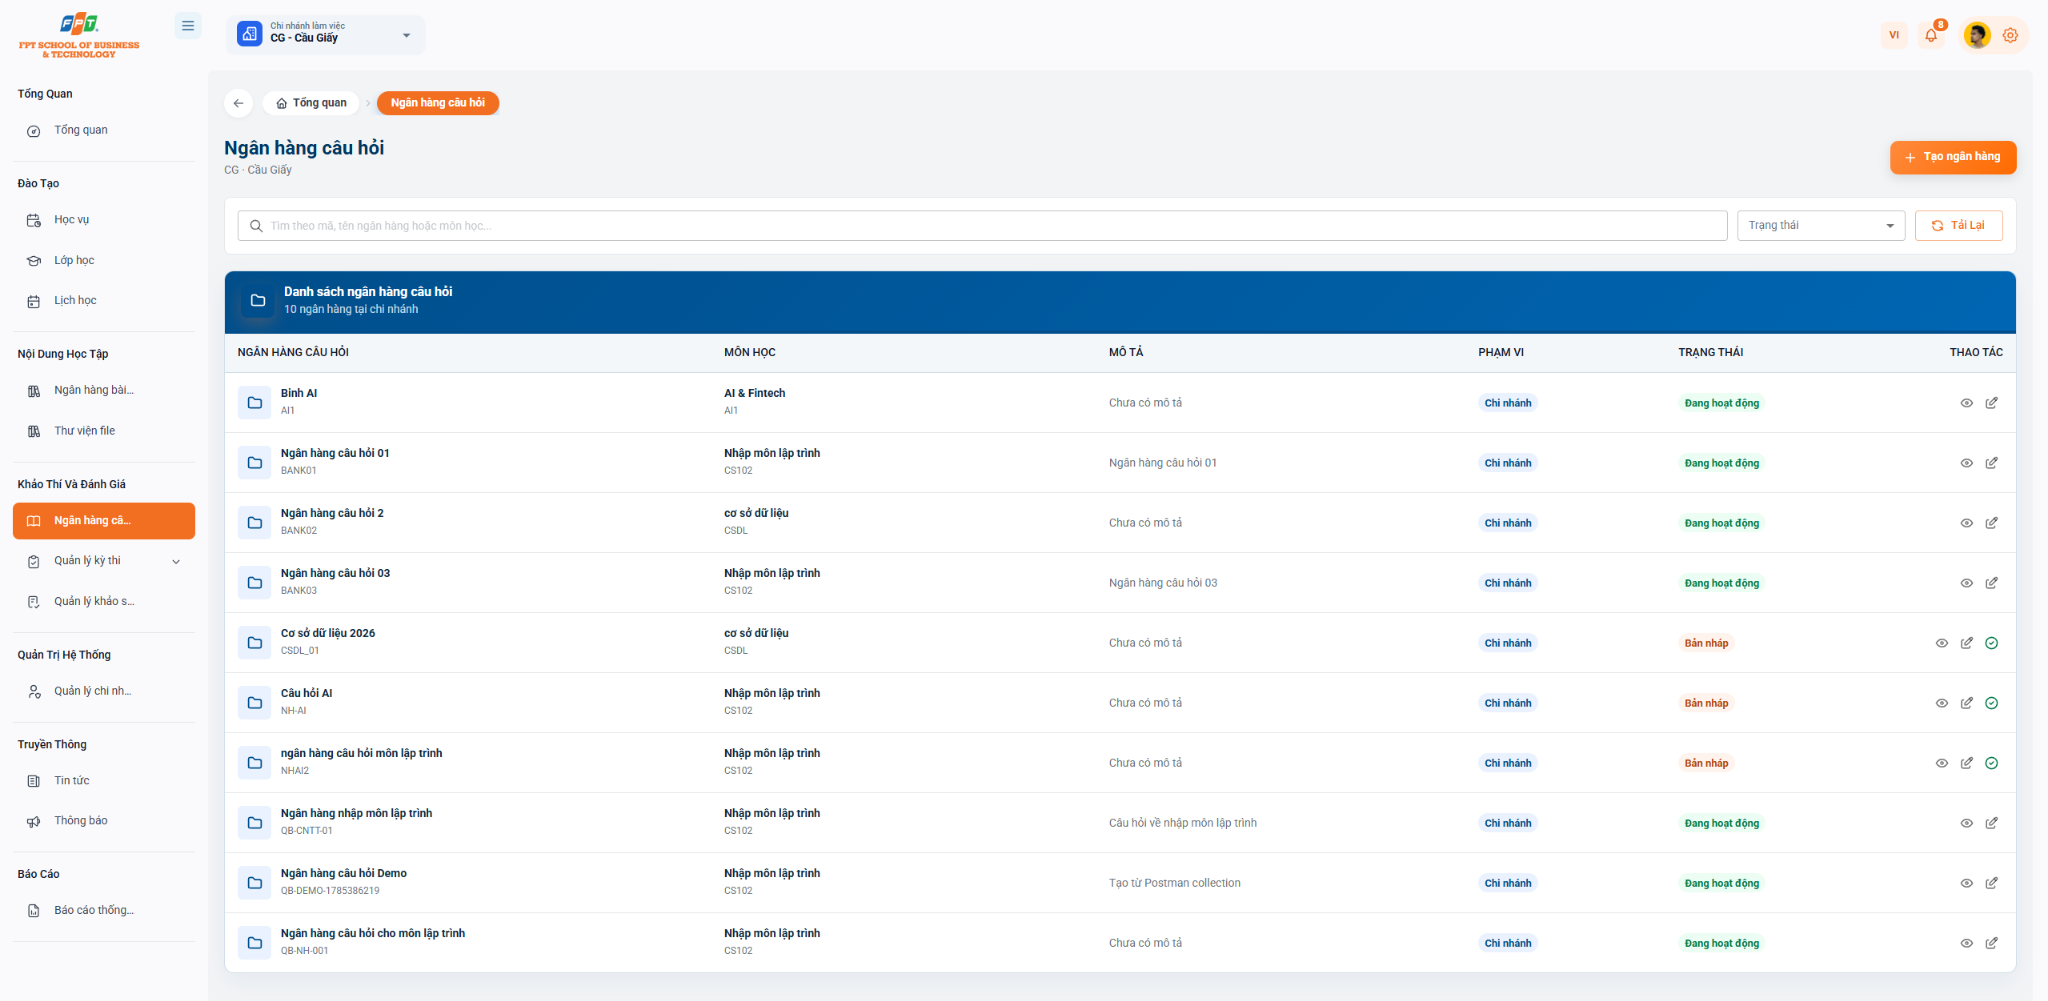View Ngân hàng câu hỏi 01 via eye
This screenshot has height=1001, width=2048.
pyautogui.click(x=1966, y=463)
